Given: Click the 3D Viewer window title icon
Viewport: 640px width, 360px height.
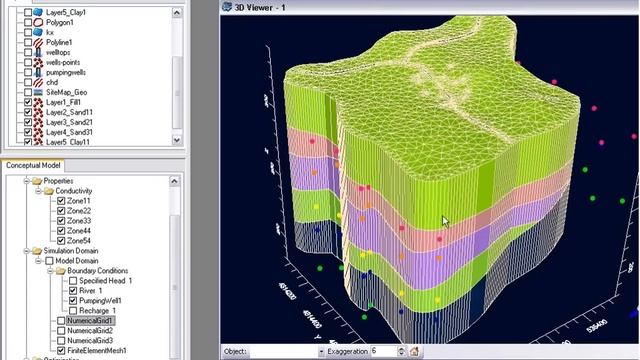Looking at the screenshot, I should (227, 7).
